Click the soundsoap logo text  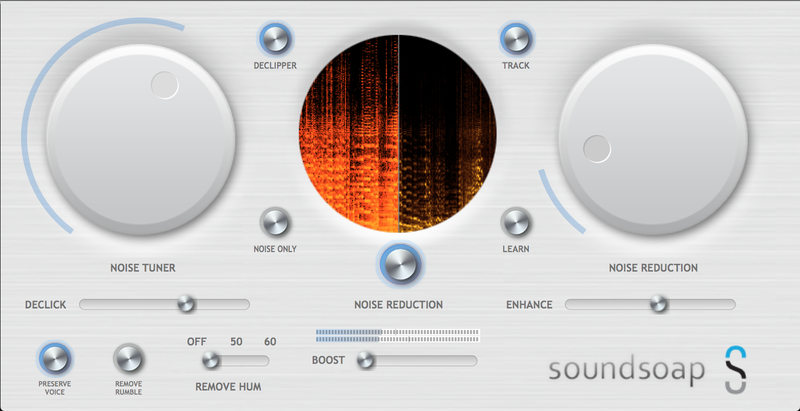626,371
